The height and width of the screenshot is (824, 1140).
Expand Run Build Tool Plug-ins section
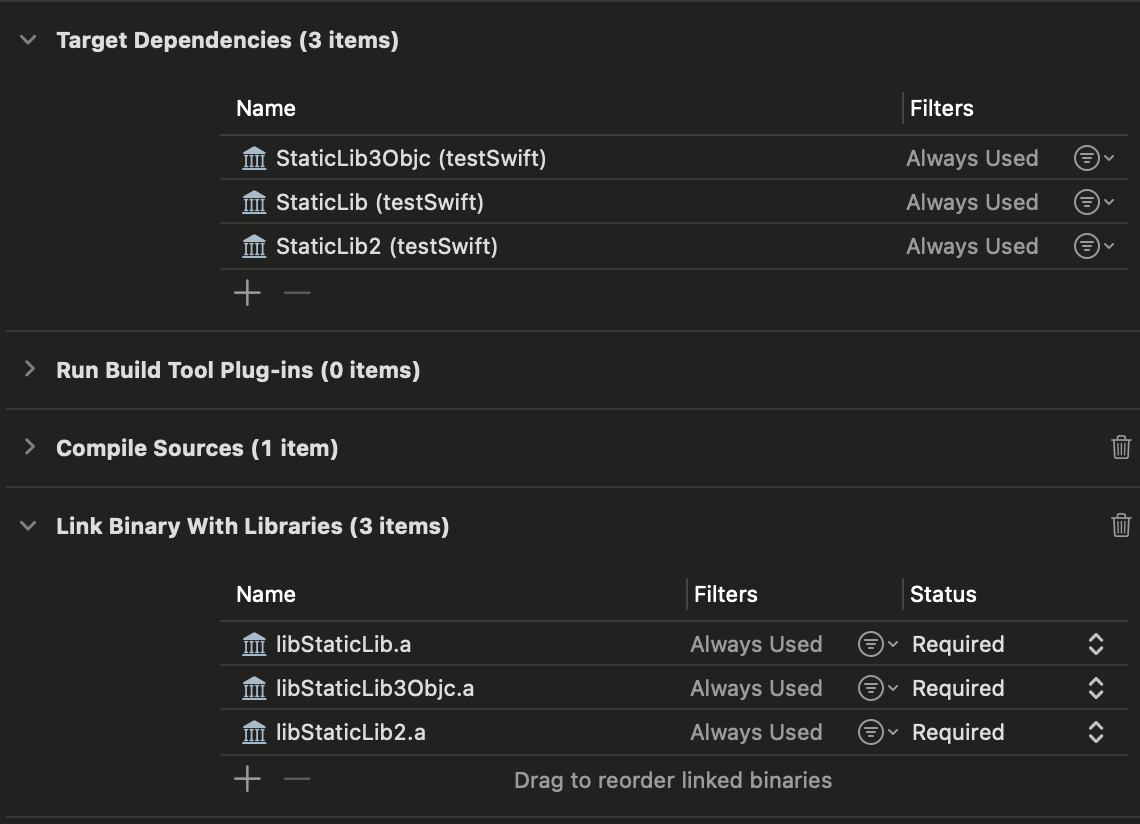pos(29,370)
